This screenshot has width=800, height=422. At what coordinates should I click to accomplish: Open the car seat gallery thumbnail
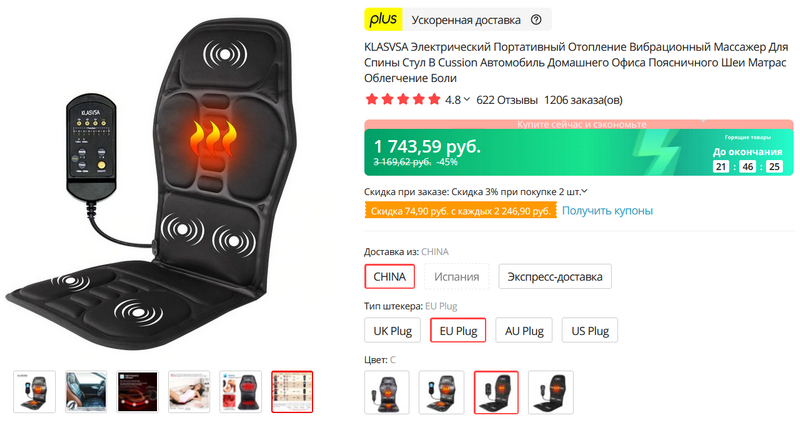click(x=86, y=392)
